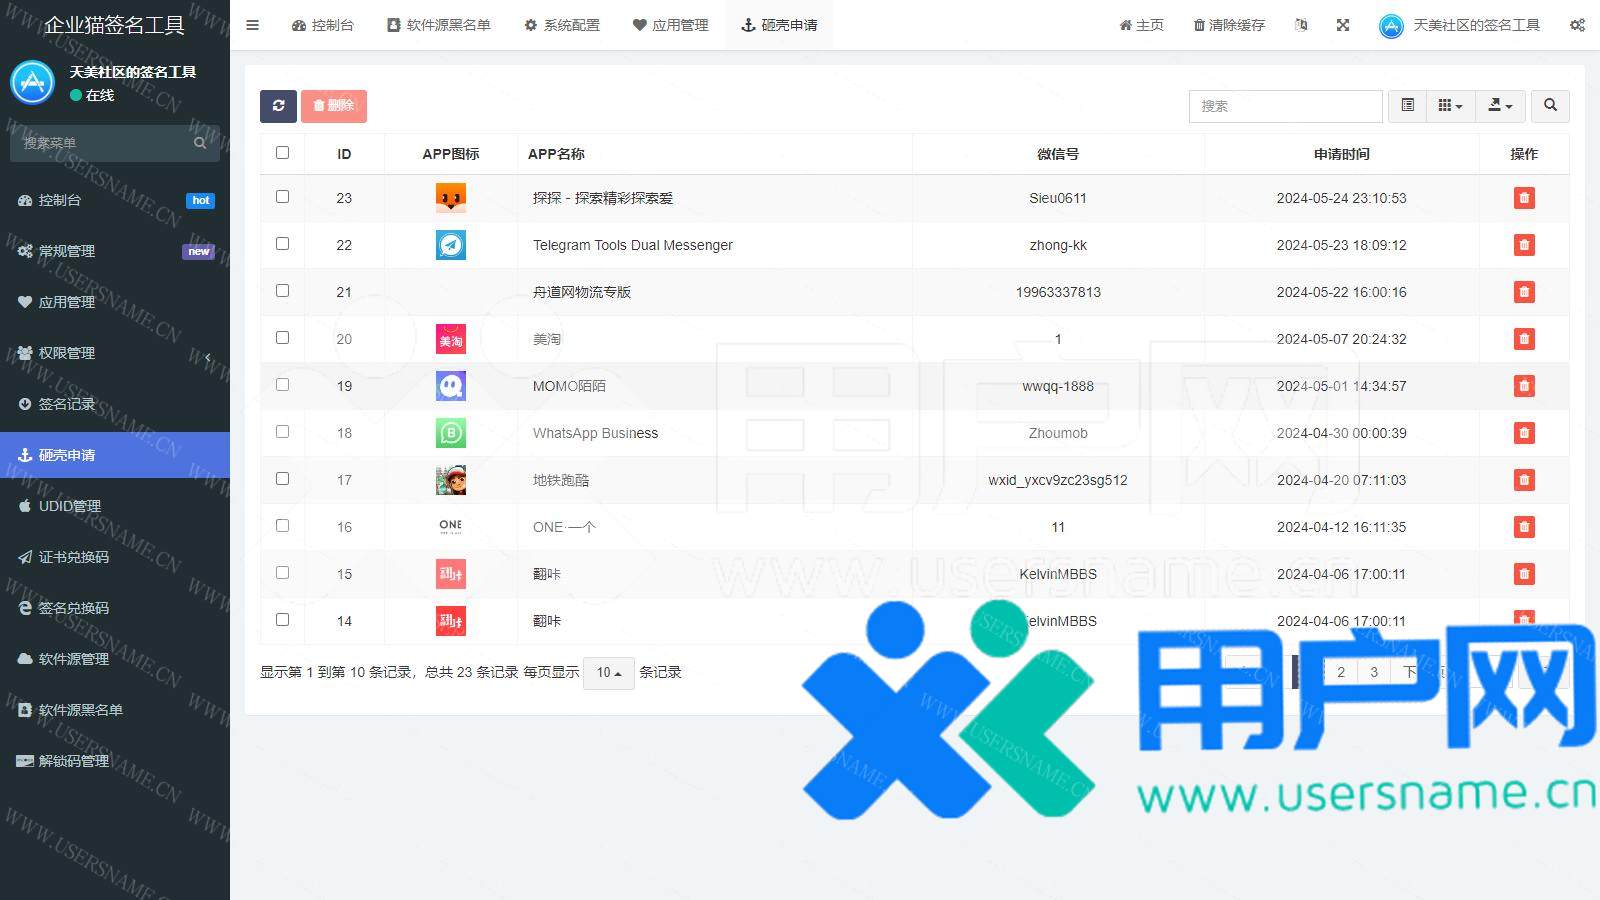1600x900 pixels.
Task: Enter fullscreen with the expand icon
Action: tap(1343, 25)
